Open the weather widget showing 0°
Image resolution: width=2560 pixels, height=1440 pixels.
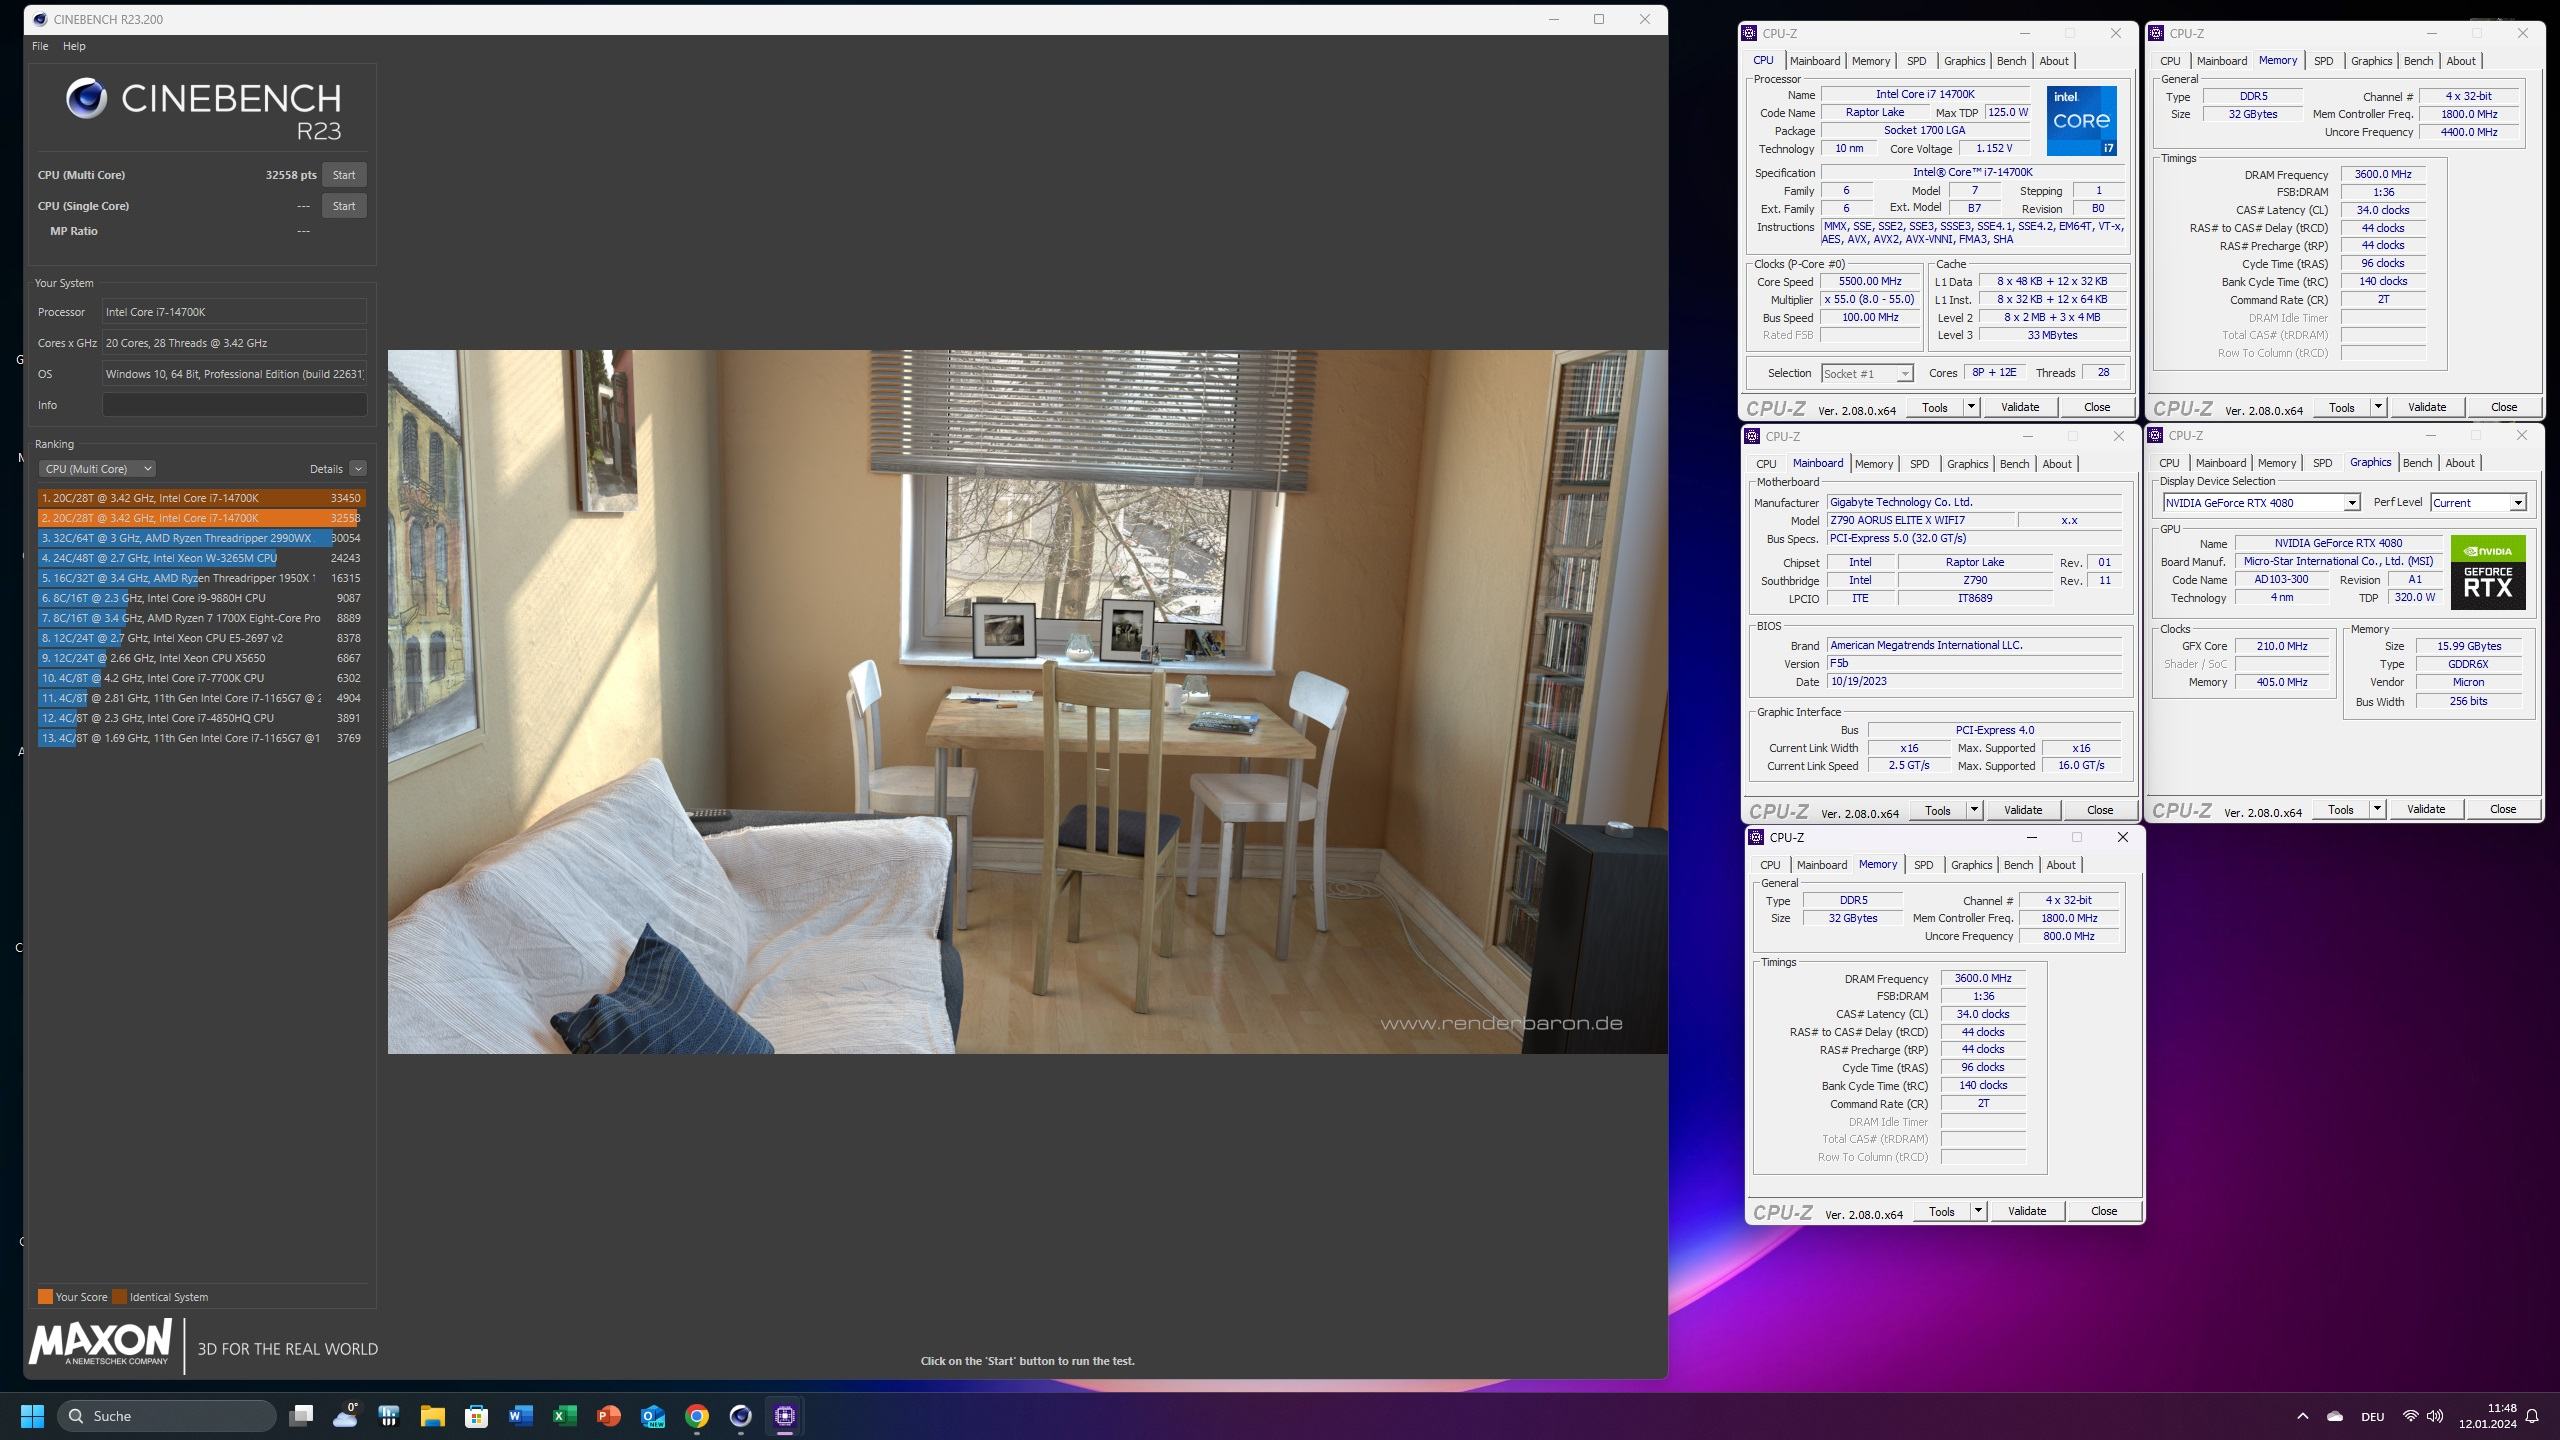click(345, 1416)
